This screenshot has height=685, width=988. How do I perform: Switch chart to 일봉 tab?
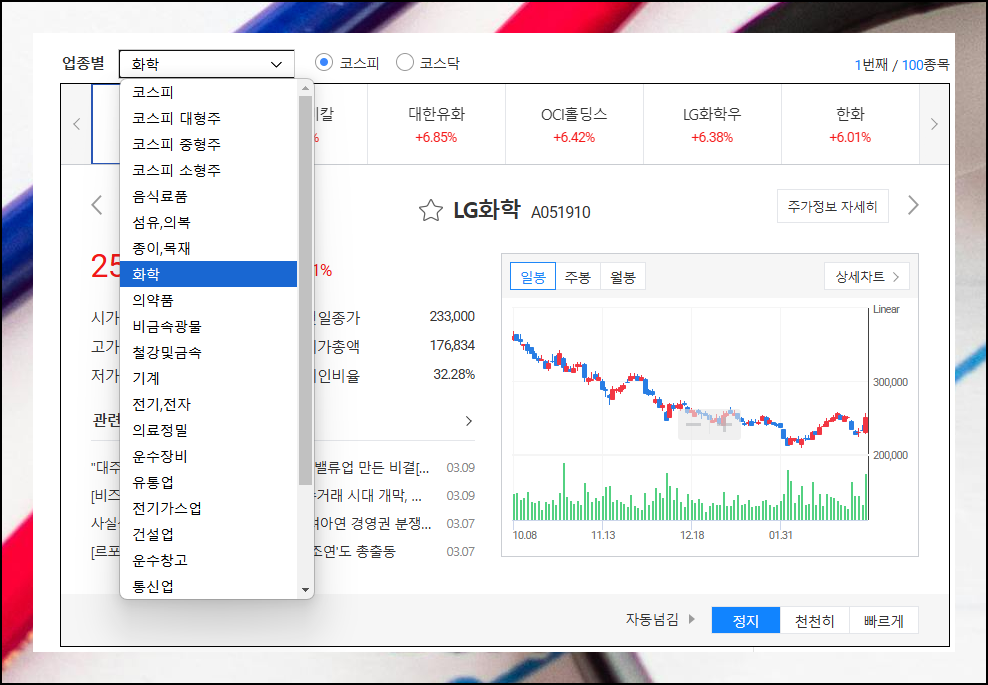click(532, 277)
